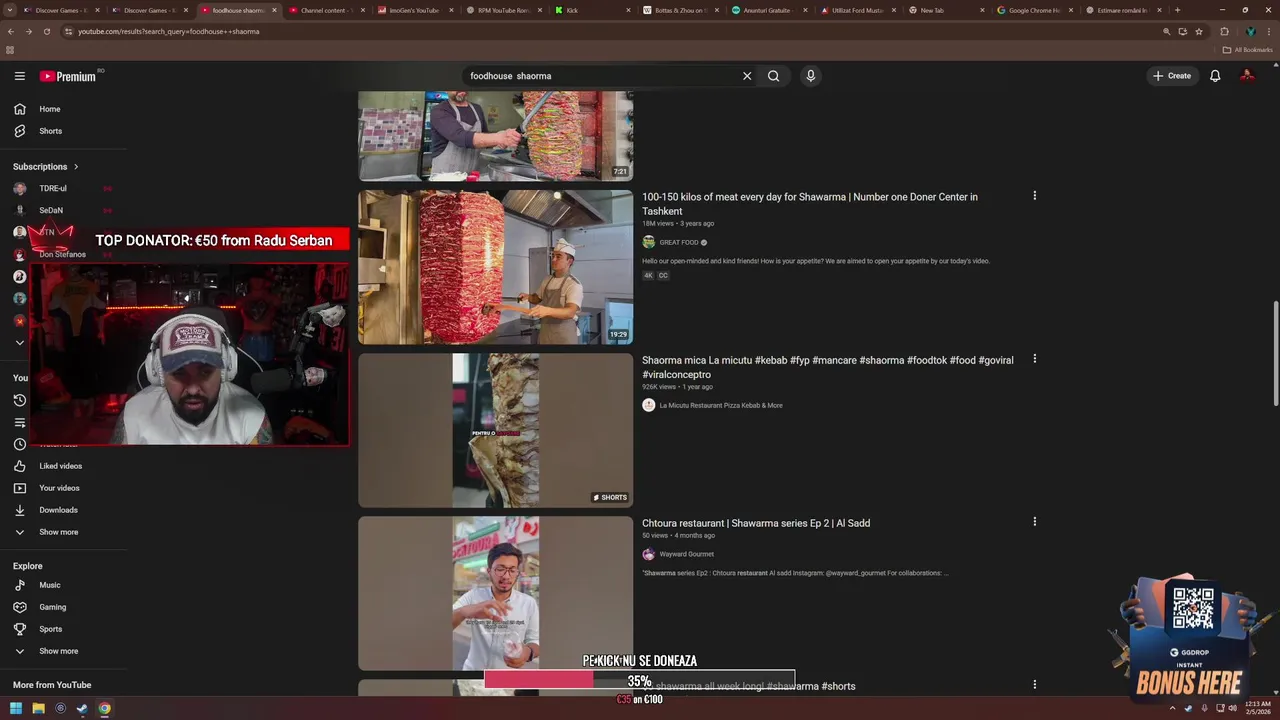The width and height of the screenshot is (1280, 720).
Task: Open the GREAT FOOD channel link
Action: point(679,242)
